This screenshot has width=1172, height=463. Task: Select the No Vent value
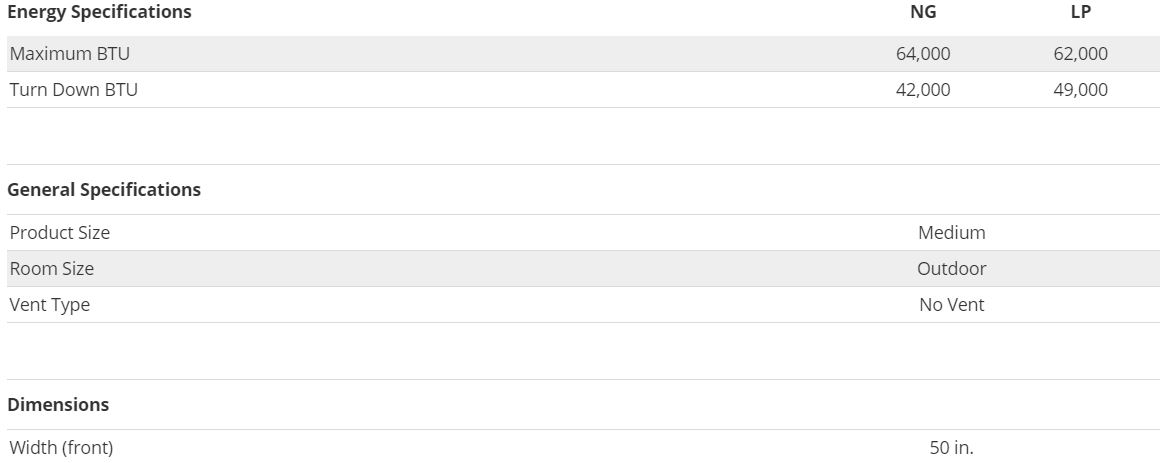pyautogui.click(x=951, y=305)
